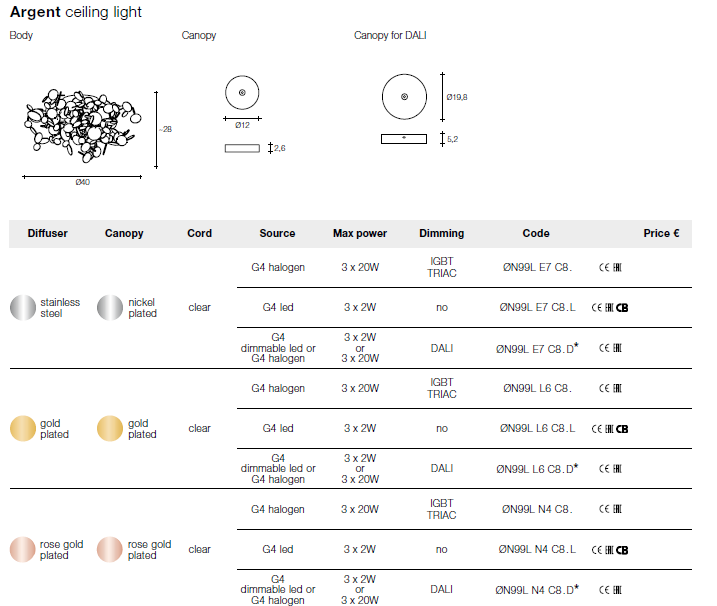Click the CE mark in ØN99L N4 C8. row
717x606 pixels.
[604, 509]
